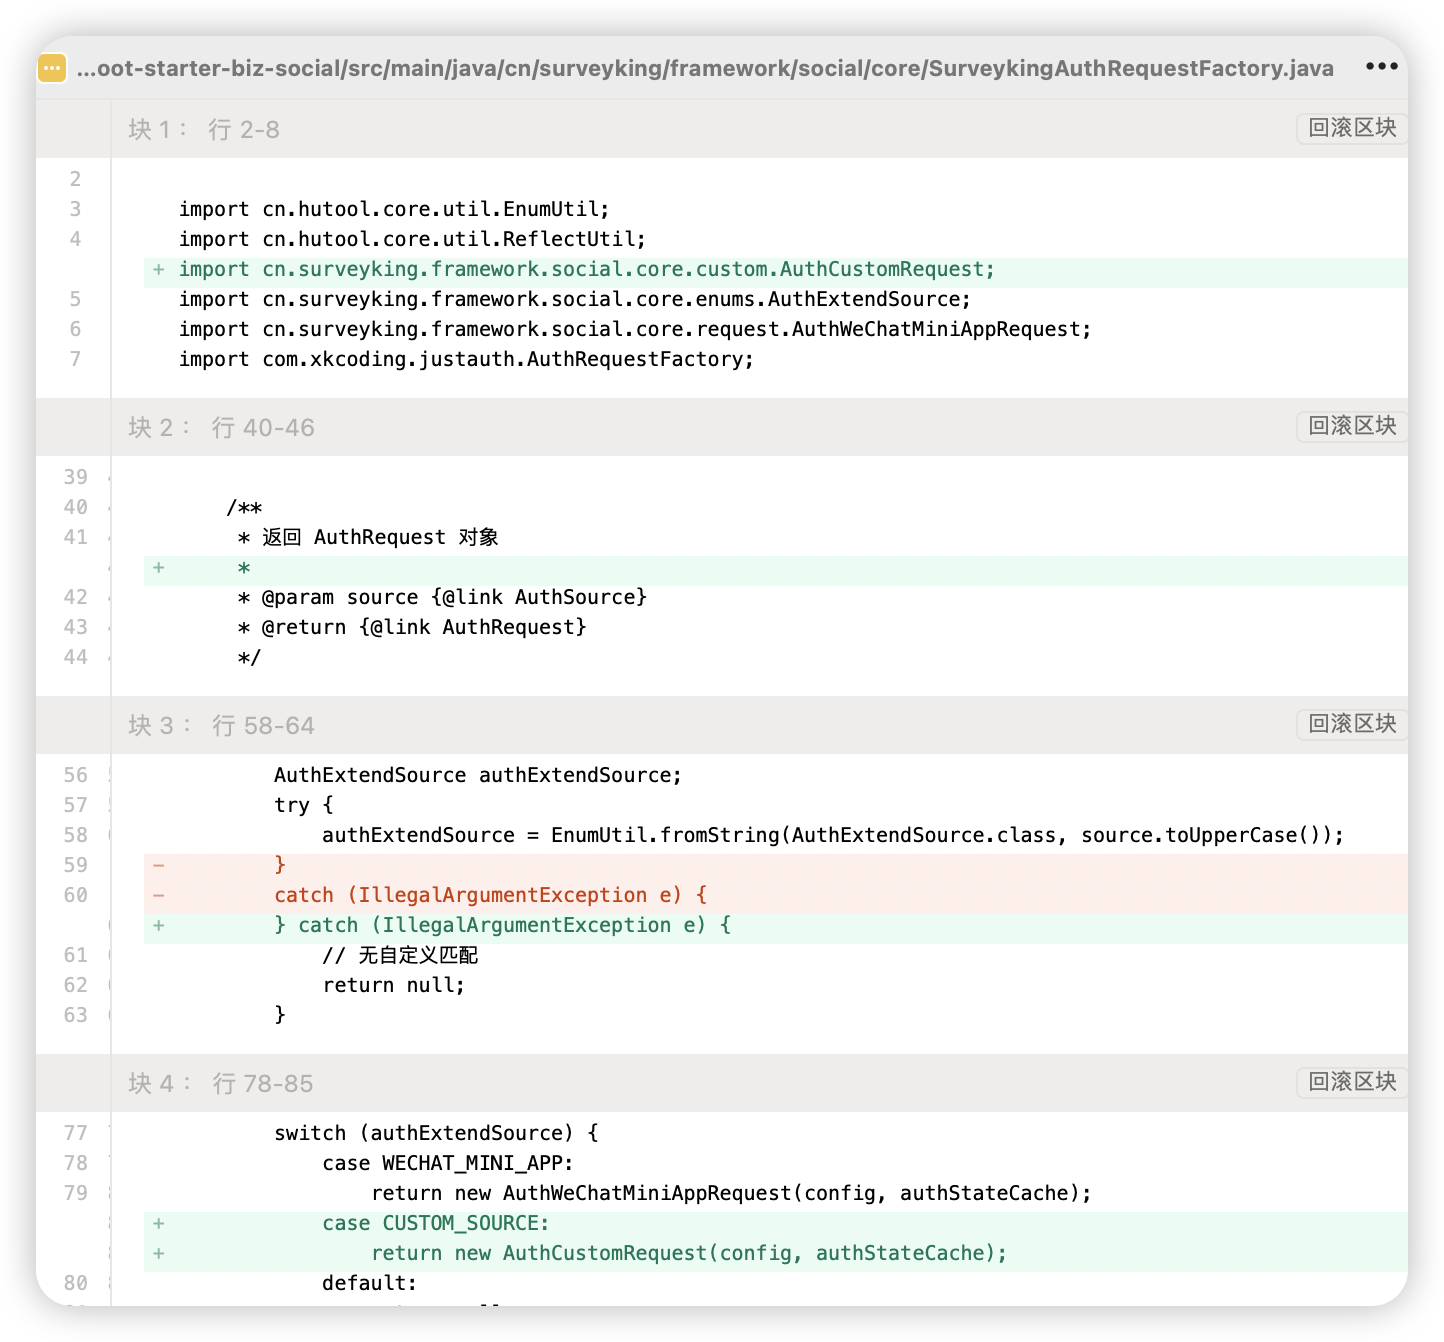This screenshot has height=1342, width=1444.
Task: Click the 'return null;' line
Action: tap(394, 985)
